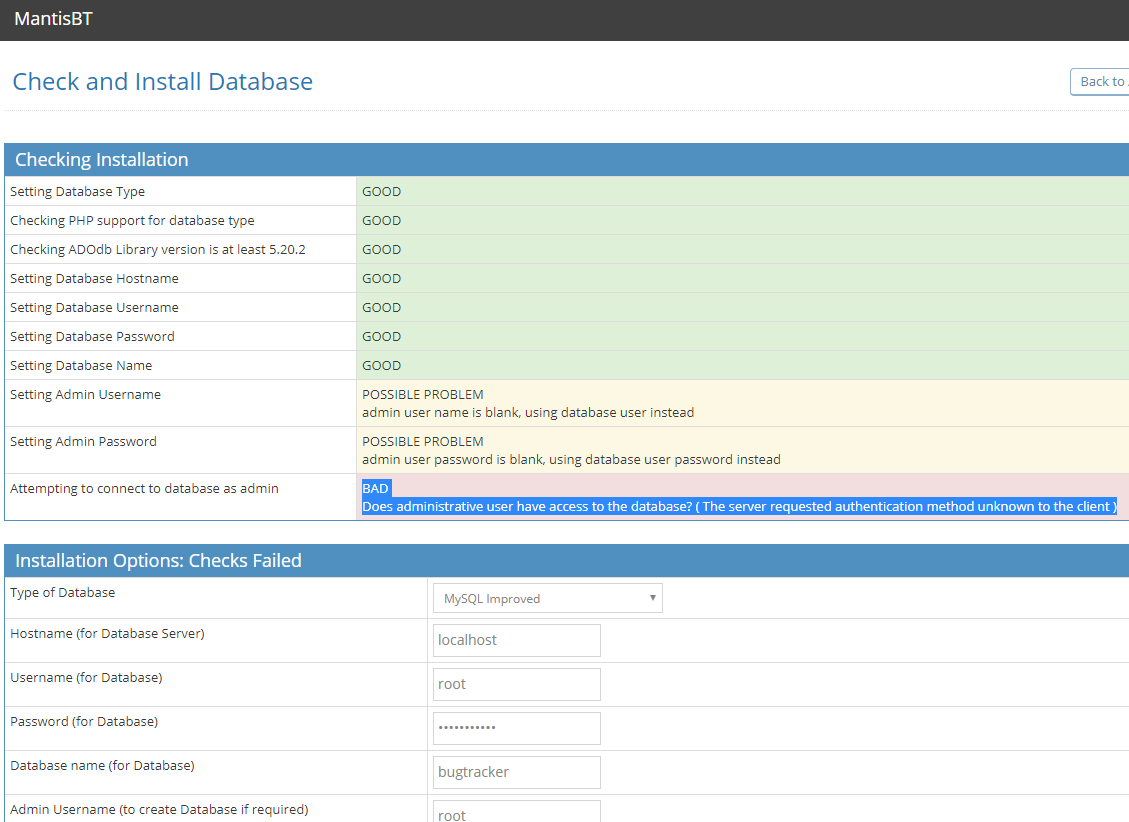Click Attempting to connect to database label

click(x=144, y=489)
